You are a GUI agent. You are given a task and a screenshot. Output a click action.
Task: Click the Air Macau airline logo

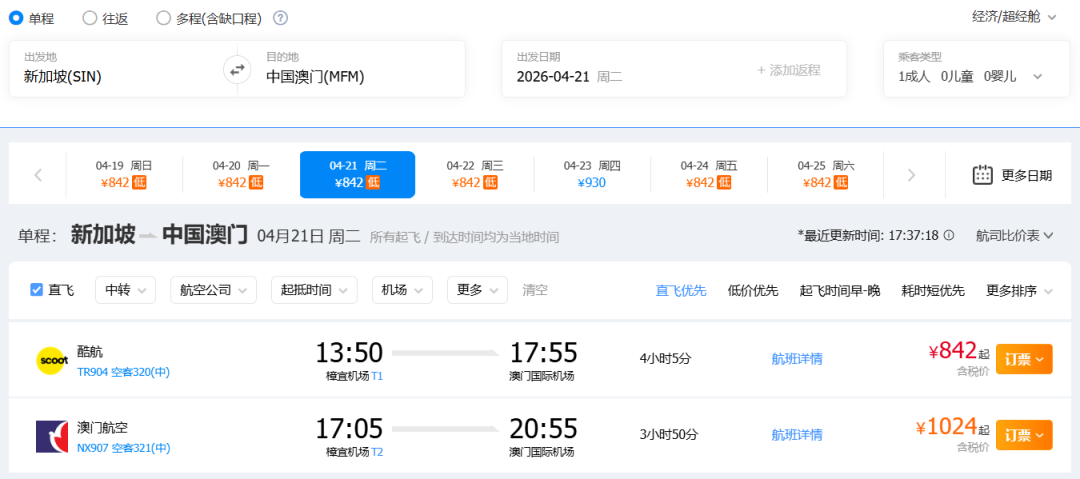51,436
